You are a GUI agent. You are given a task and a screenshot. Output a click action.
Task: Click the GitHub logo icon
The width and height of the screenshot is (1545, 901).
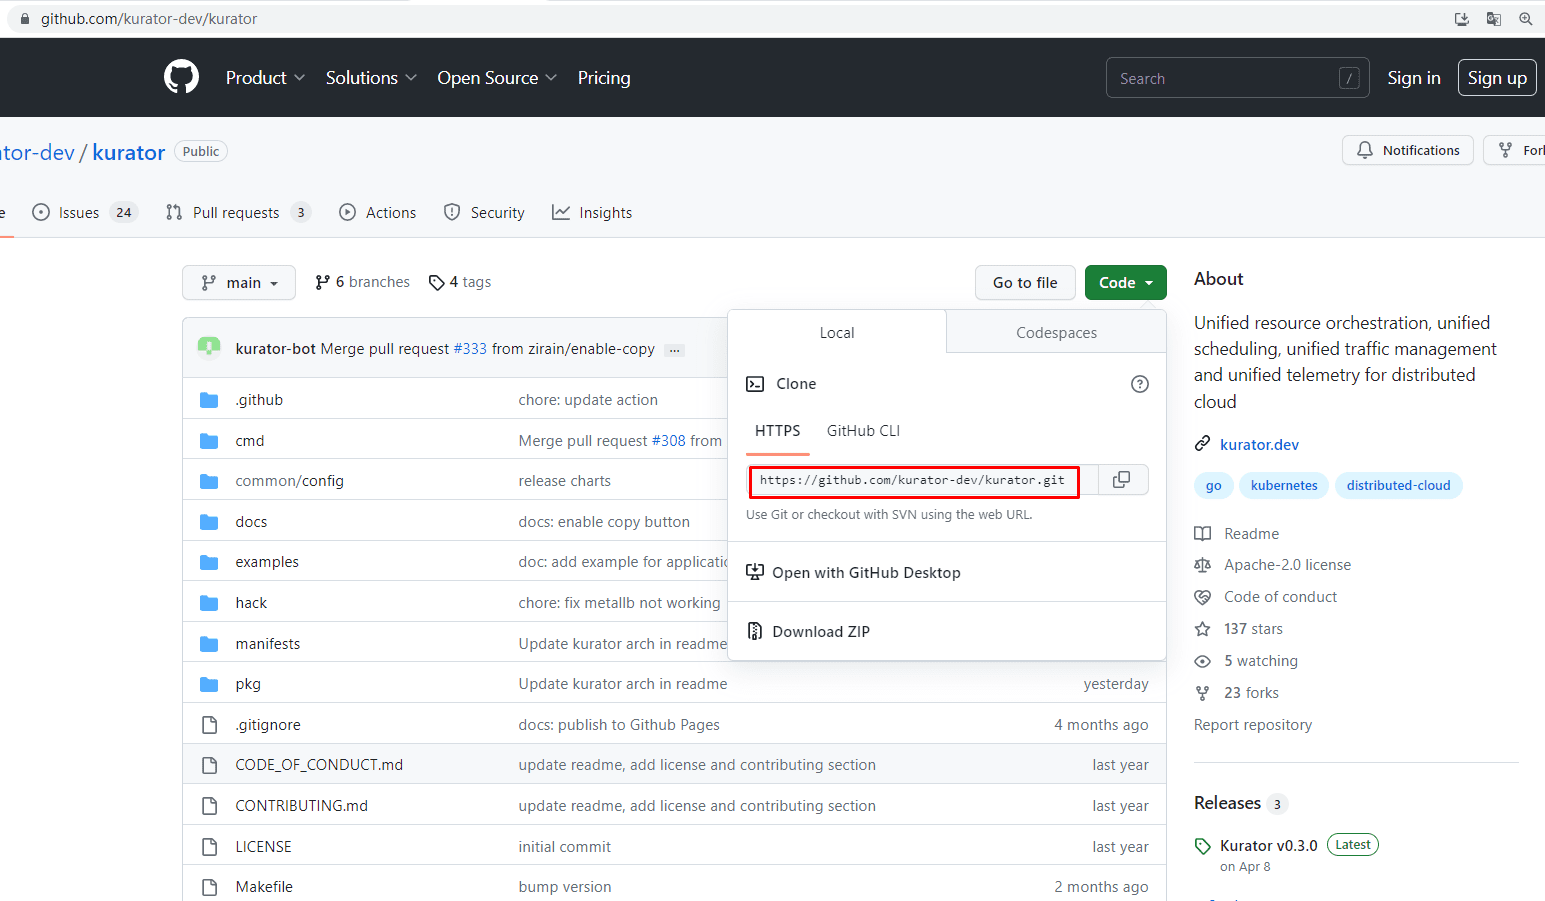point(181,77)
